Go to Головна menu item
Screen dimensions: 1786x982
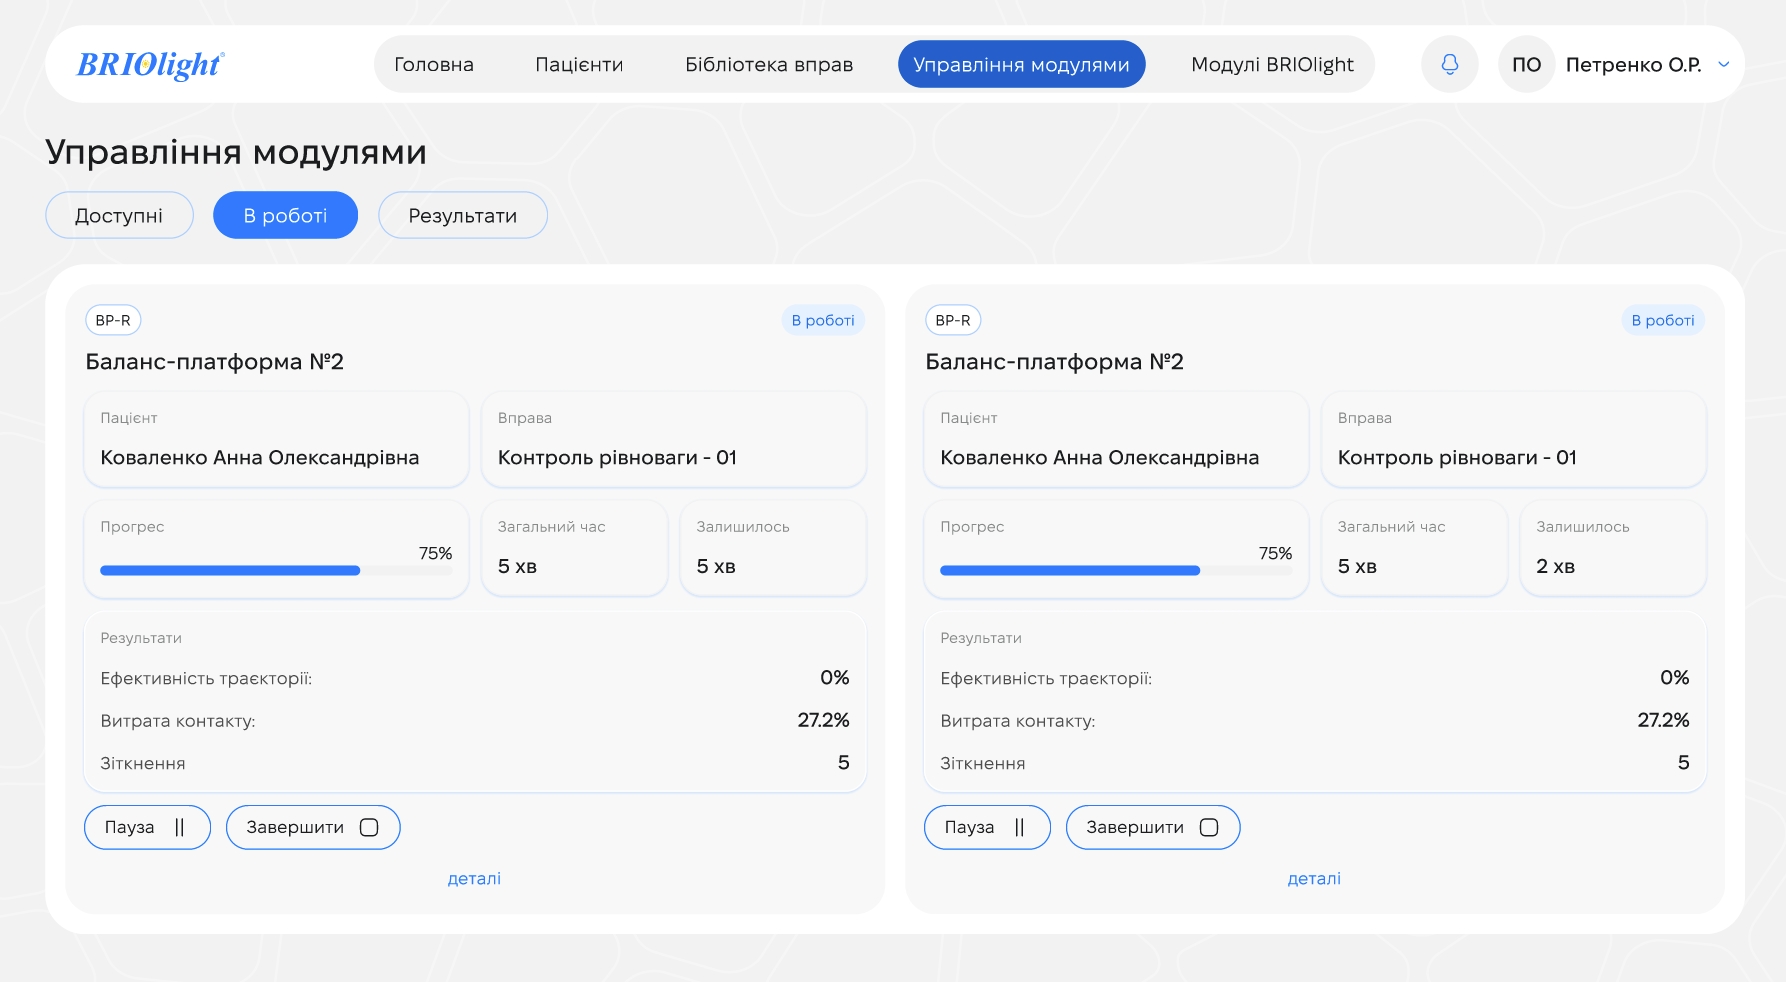[434, 64]
